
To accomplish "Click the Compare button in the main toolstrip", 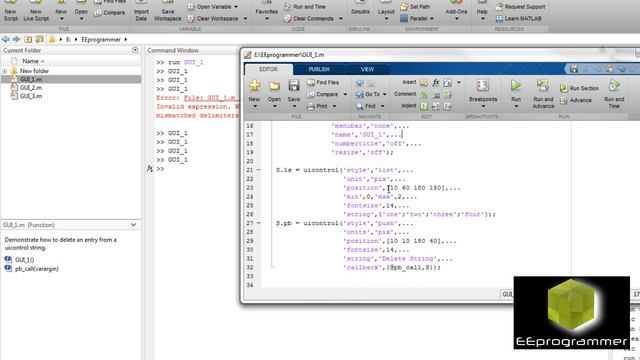I will [x=109, y=13].
